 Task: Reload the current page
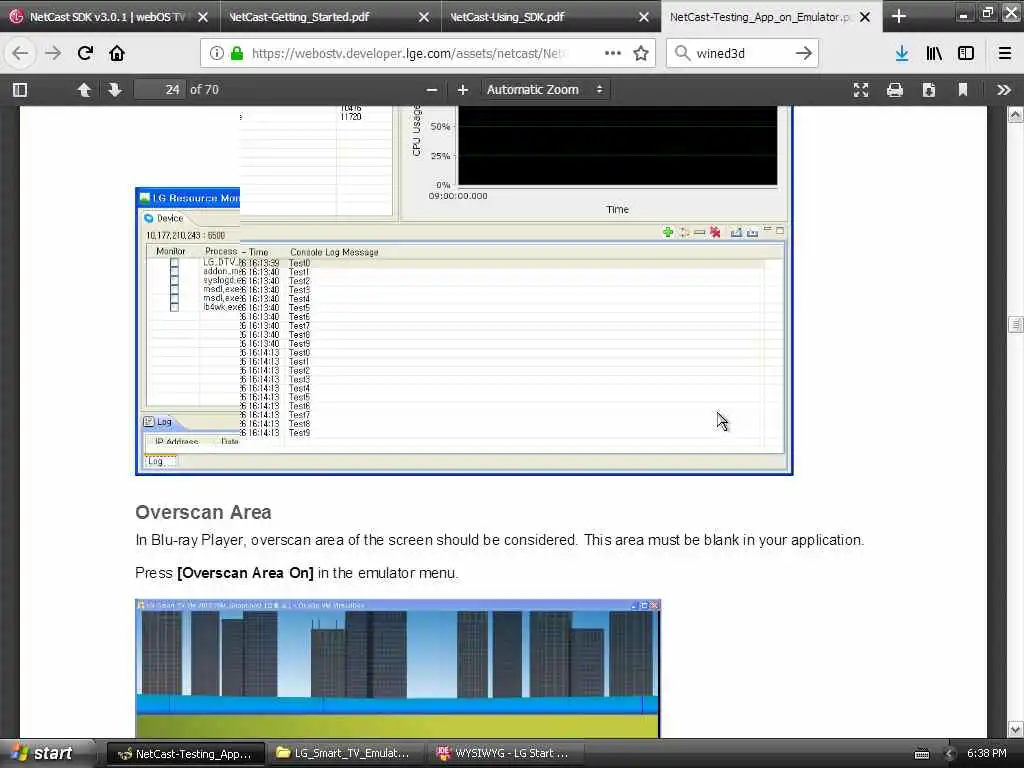85,54
